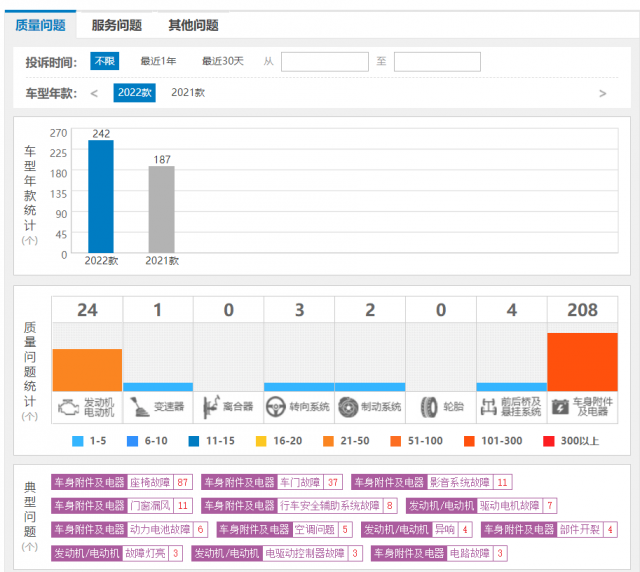Select the body accessories battery (车身附件及电器) icon
This screenshot has width=640, height=572.
pyautogui.click(x=560, y=407)
